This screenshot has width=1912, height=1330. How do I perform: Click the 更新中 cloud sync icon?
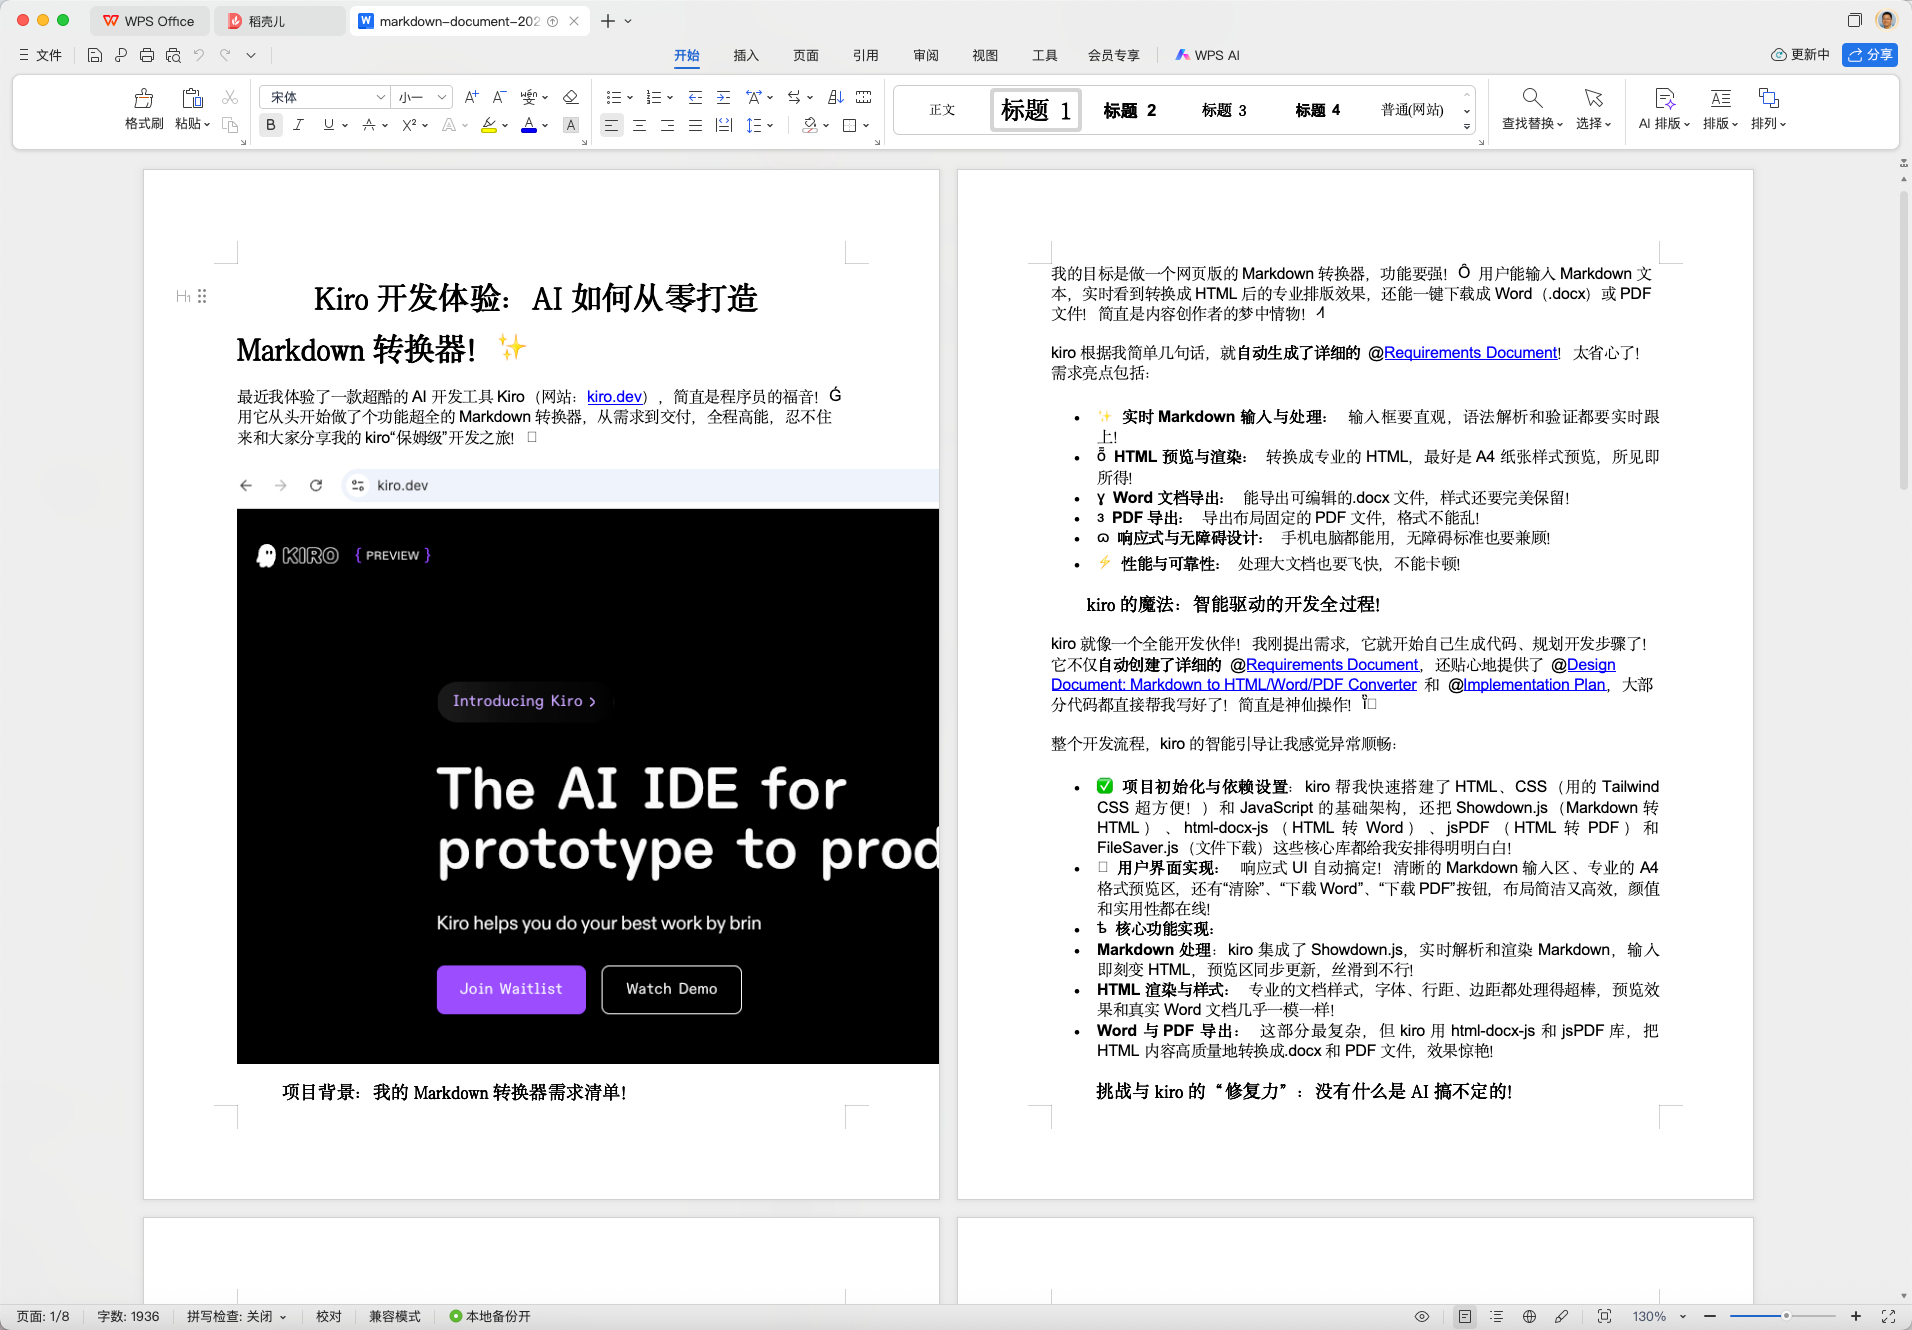click(1778, 55)
